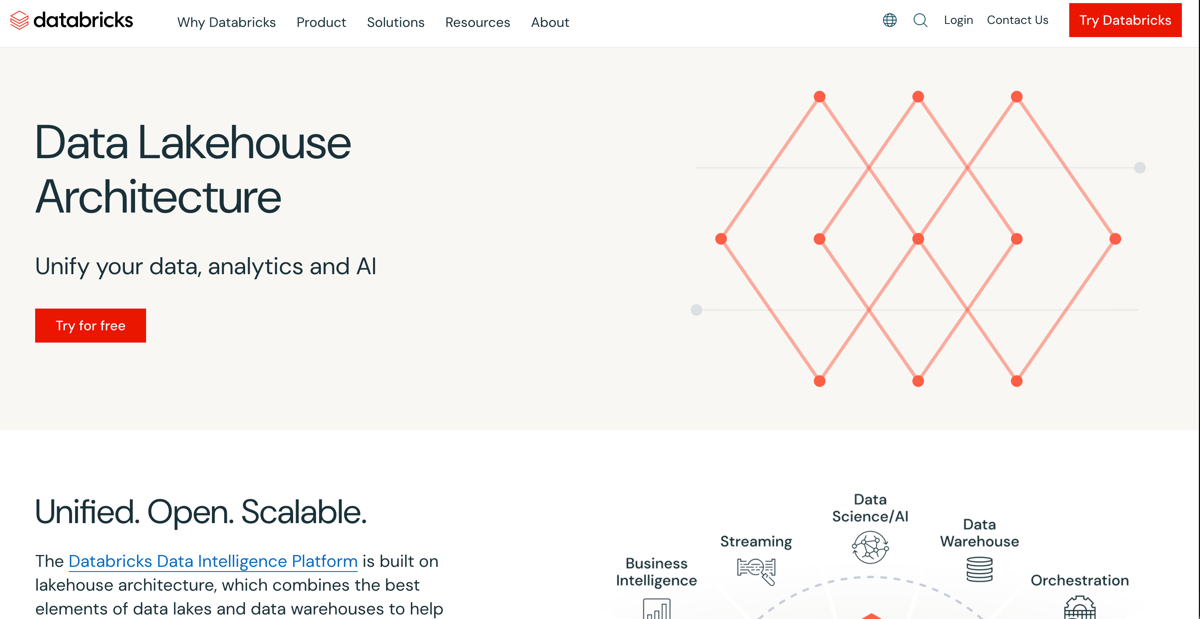Select the Streaming icon

coord(756,571)
